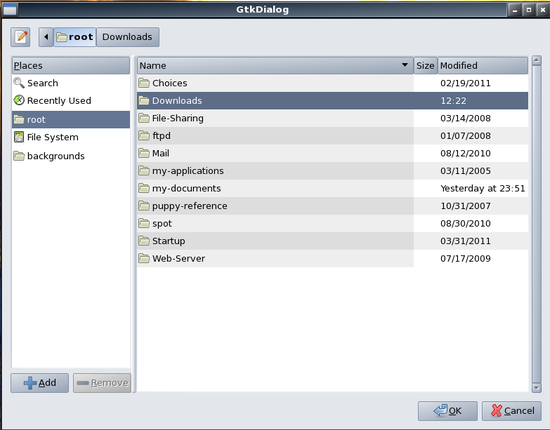Click the Recently Used clock icon
The height and width of the screenshot is (430, 550).
click(19, 101)
